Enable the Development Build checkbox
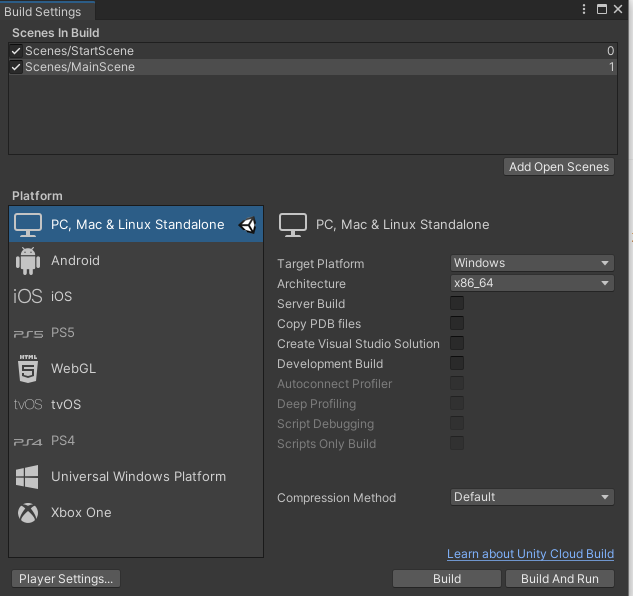Image resolution: width=633 pixels, height=596 pixels. click(x=457, y=363)
